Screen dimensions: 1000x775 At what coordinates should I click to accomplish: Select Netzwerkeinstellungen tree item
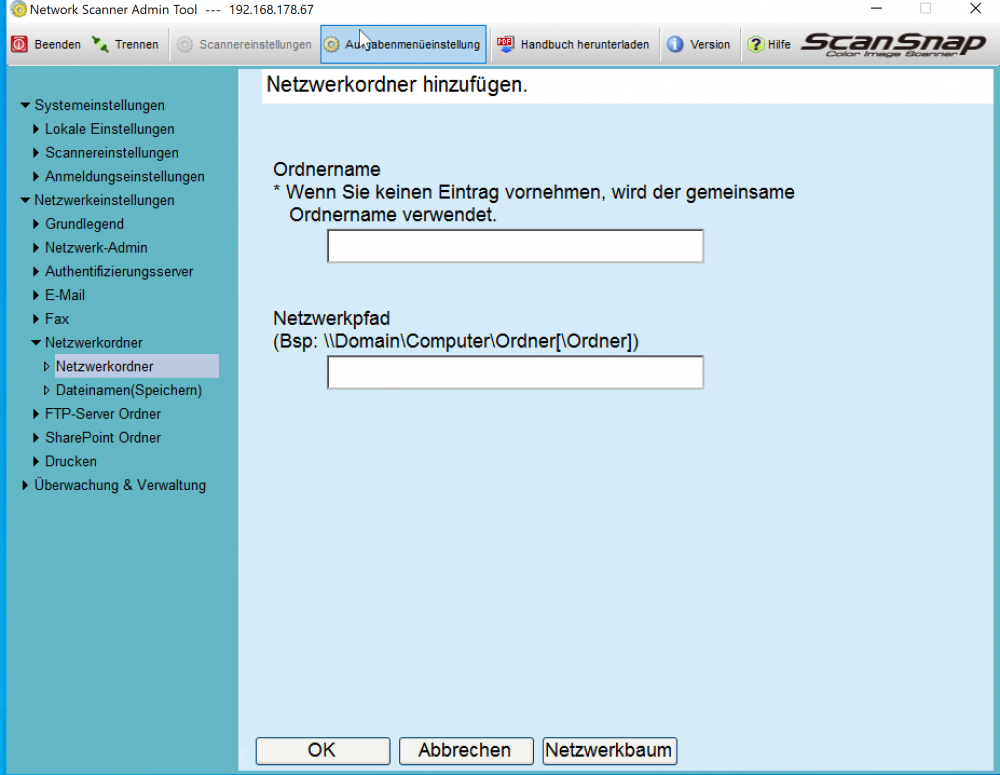pyautogui.click(x=105, y=200)
